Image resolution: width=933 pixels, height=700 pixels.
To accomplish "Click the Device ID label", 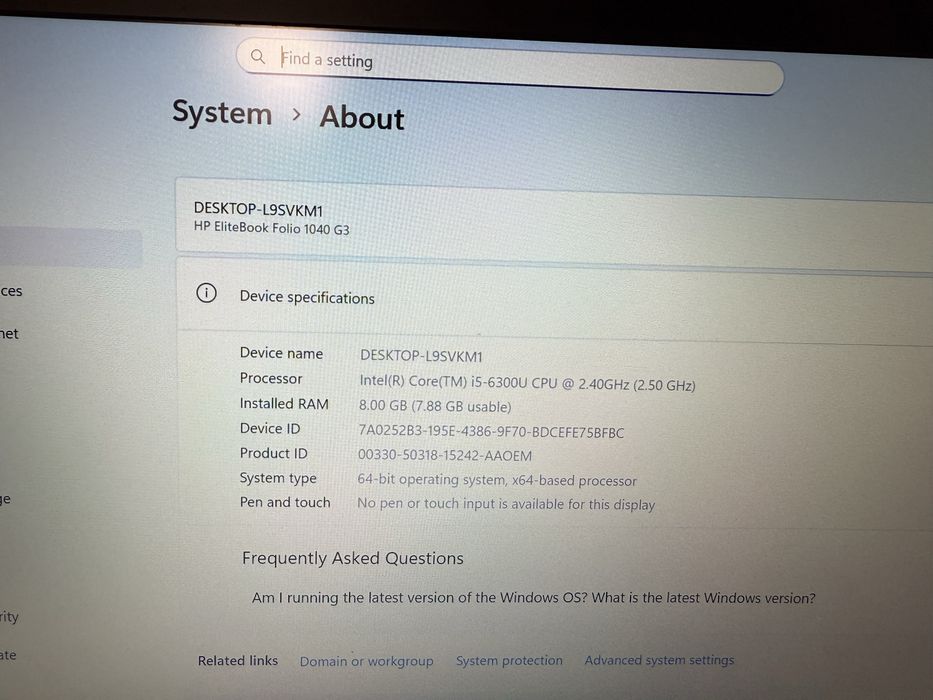I will (270, 429).
